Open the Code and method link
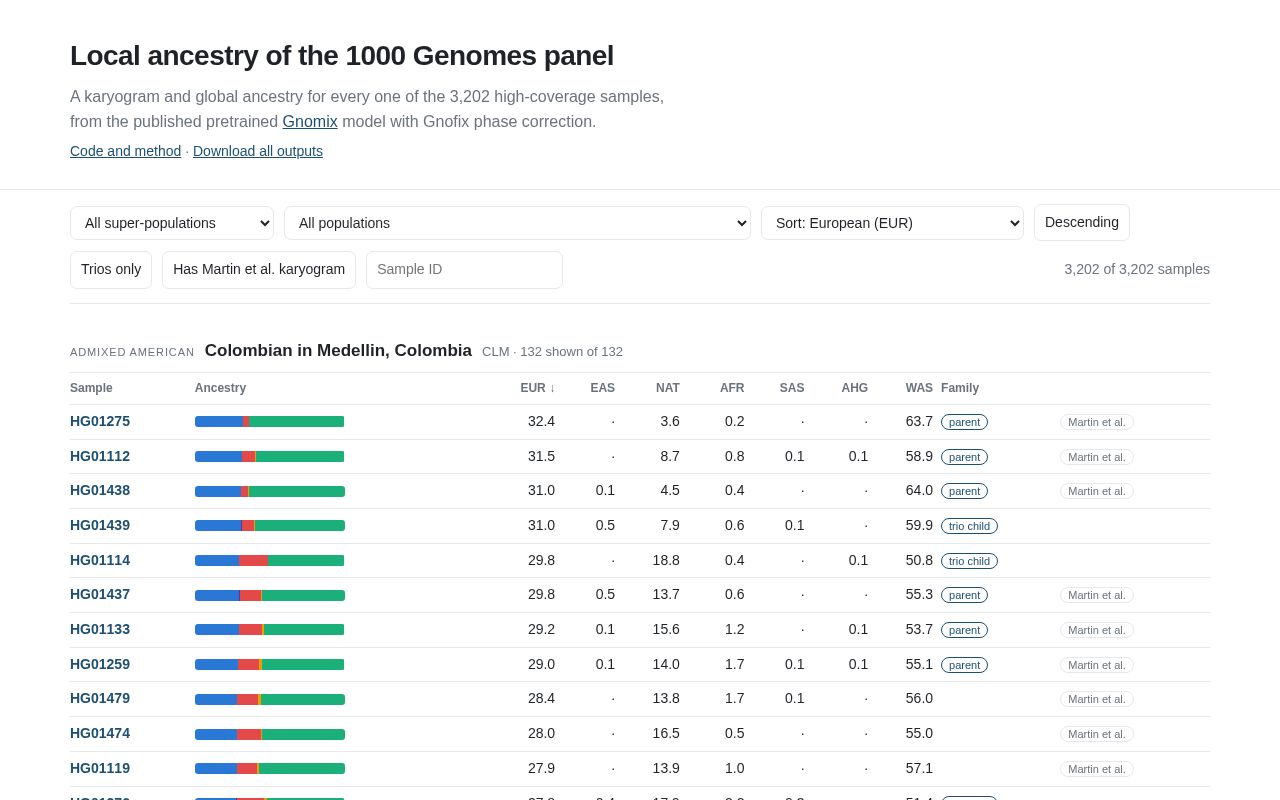Screen dimensions: 1280x800 (126, 151)
